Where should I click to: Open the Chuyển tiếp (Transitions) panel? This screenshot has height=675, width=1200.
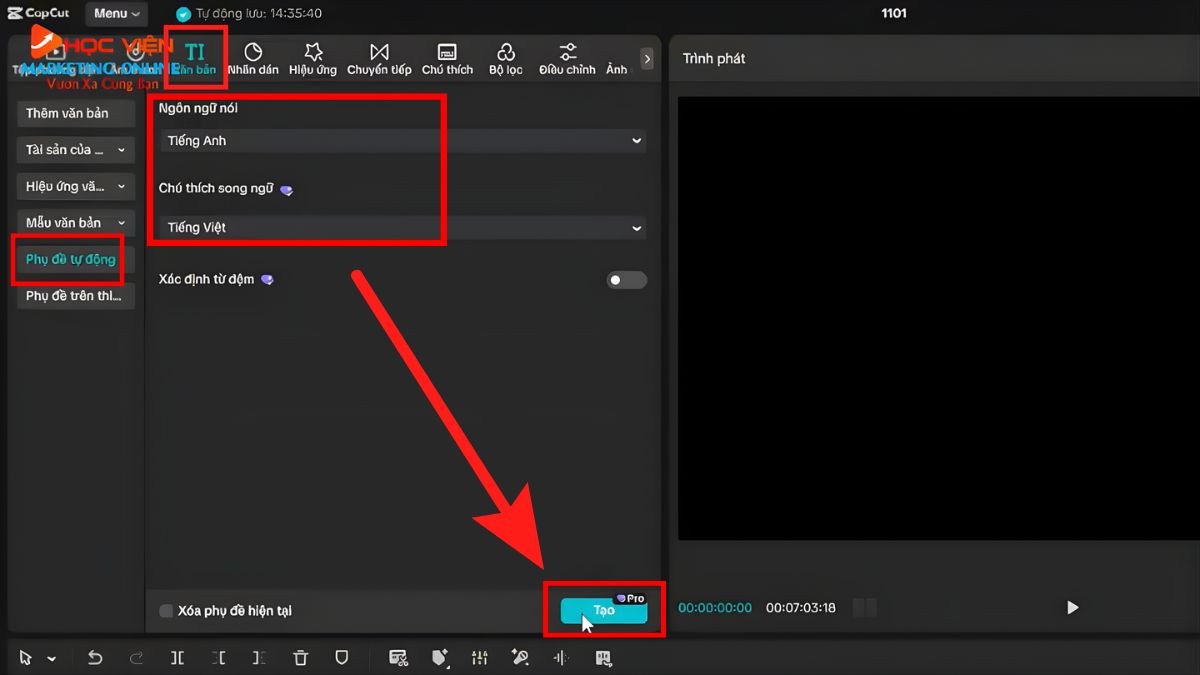pyautogui.click(x=379, y=58)
